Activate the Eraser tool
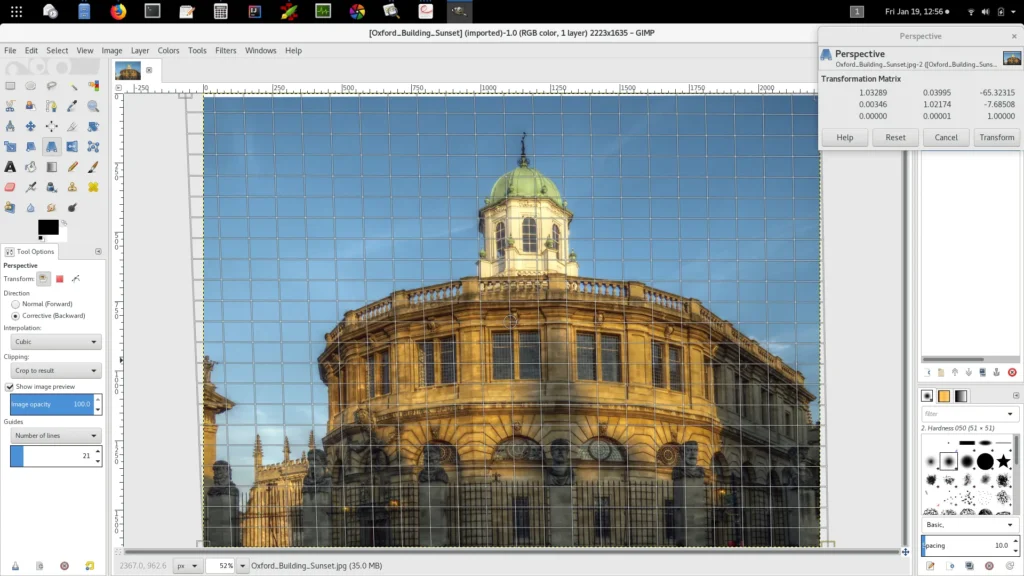The image size is (1024, 576). 10,187
